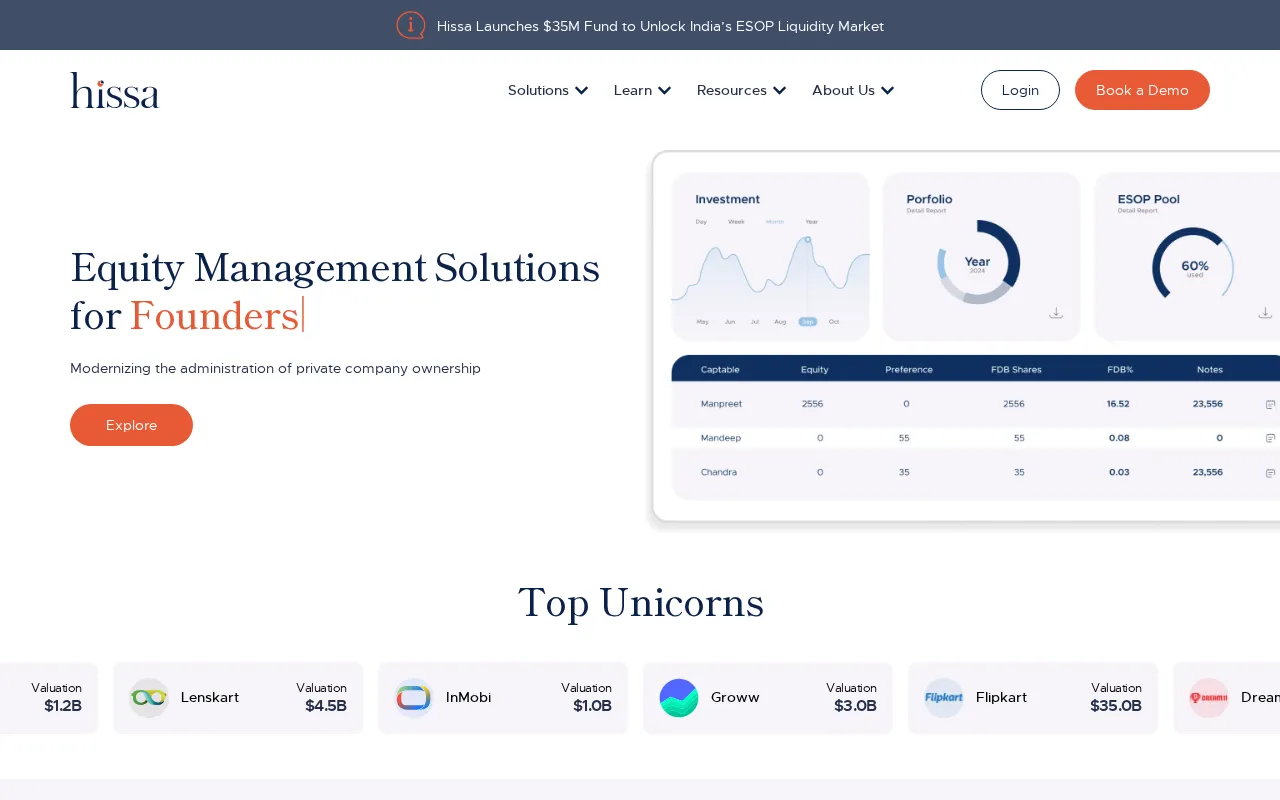Image resolution: width=1280 pixels, height=800 pixels.
Task: Click the ESOP Pool download icon
Action: click(x=1265, y=313)
